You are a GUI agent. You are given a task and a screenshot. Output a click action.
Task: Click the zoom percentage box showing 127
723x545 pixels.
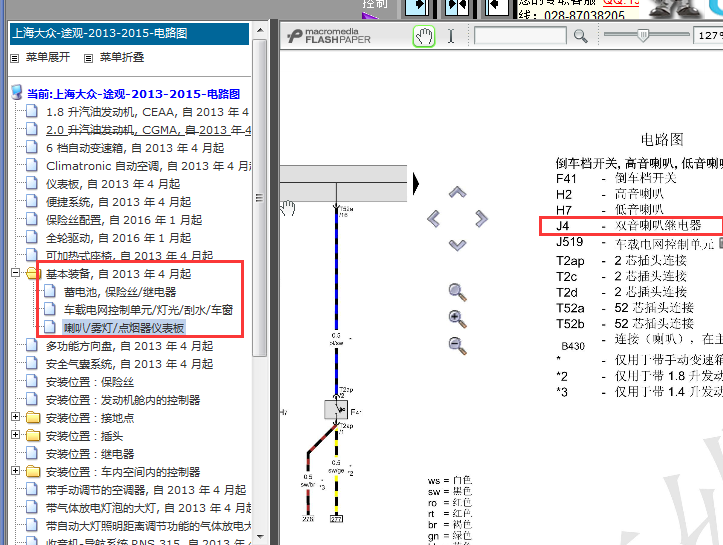click(x=708, y=35)
